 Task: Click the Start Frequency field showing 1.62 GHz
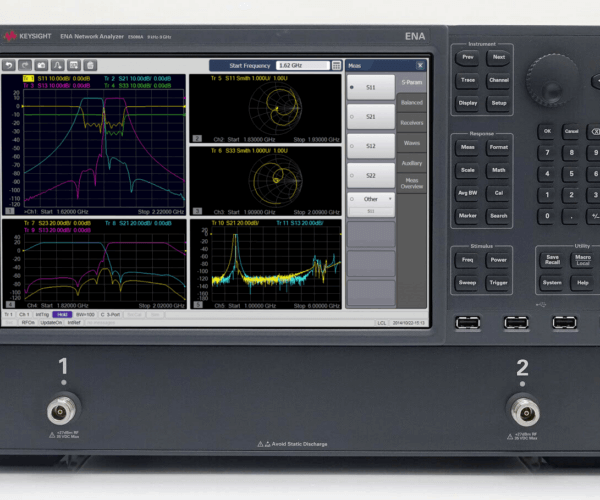point(302,65)
